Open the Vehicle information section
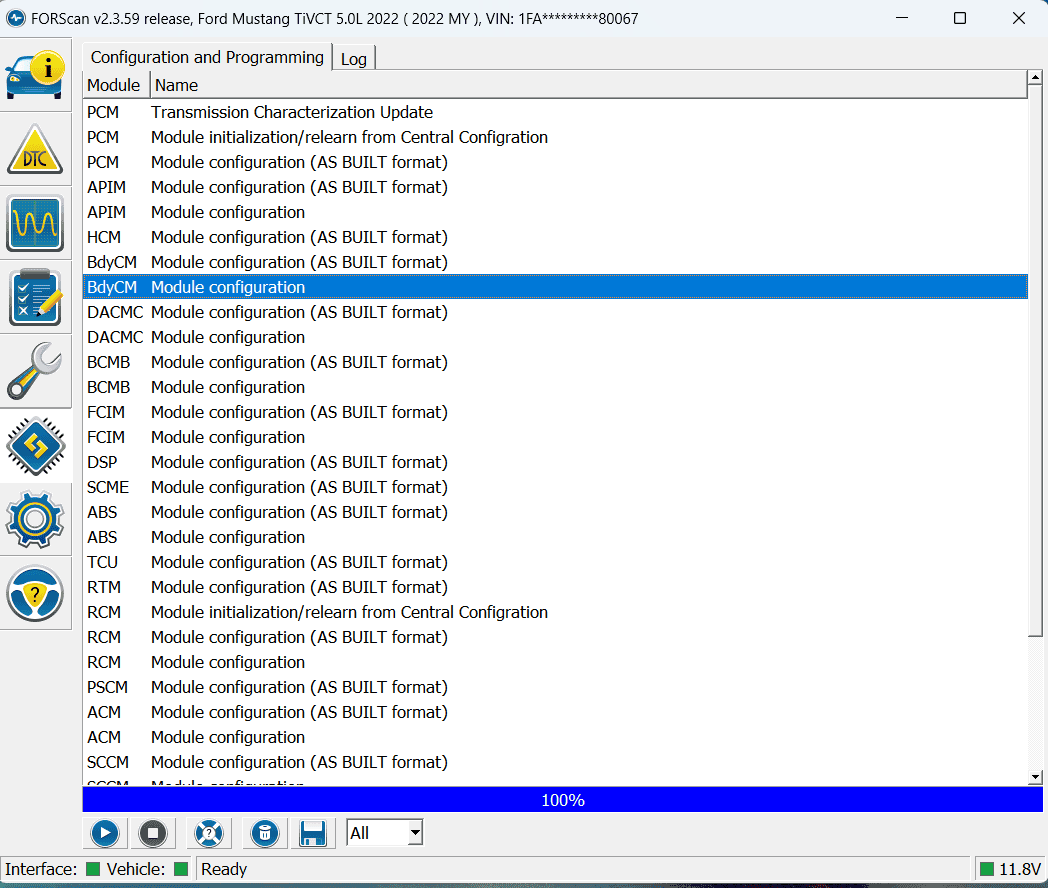This screenshot has width=1048, height=888. tap(35, 75)
